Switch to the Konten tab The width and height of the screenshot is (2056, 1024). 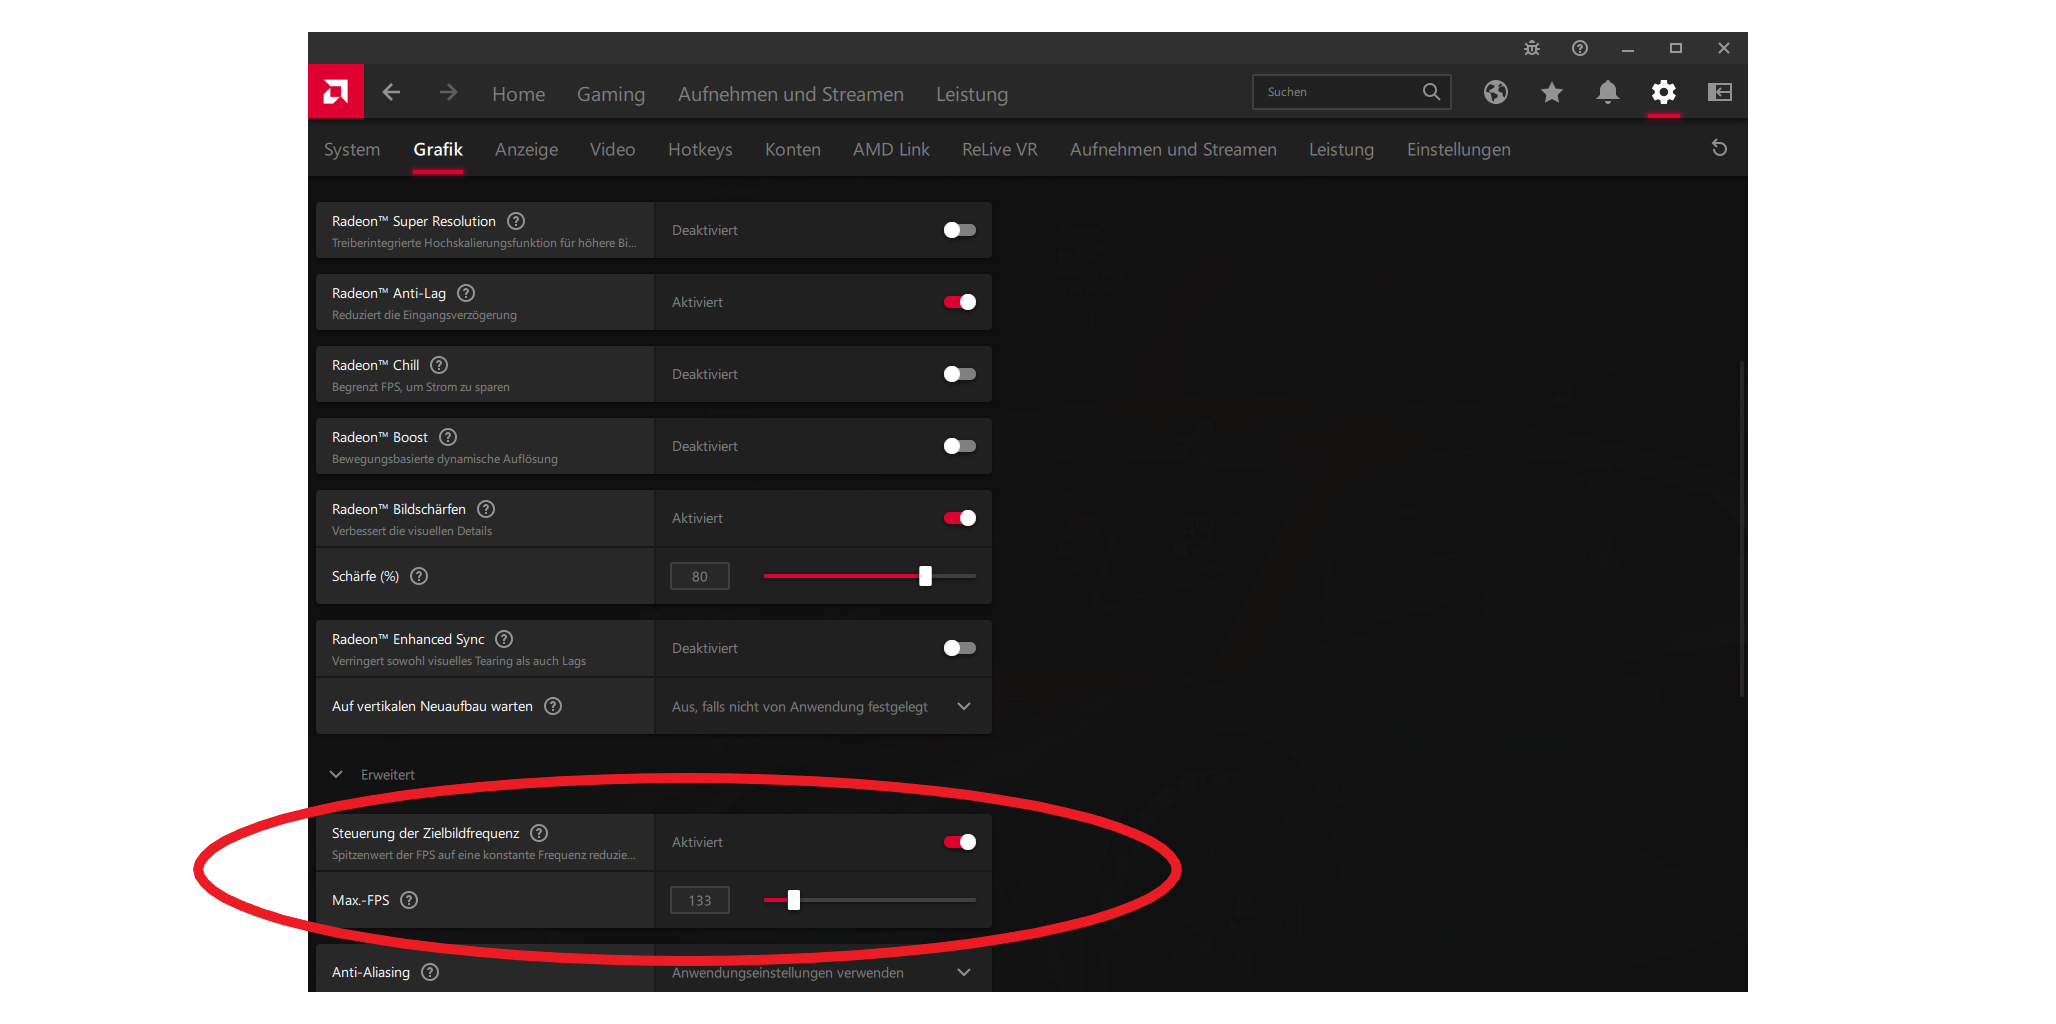[x=793, y=149]
